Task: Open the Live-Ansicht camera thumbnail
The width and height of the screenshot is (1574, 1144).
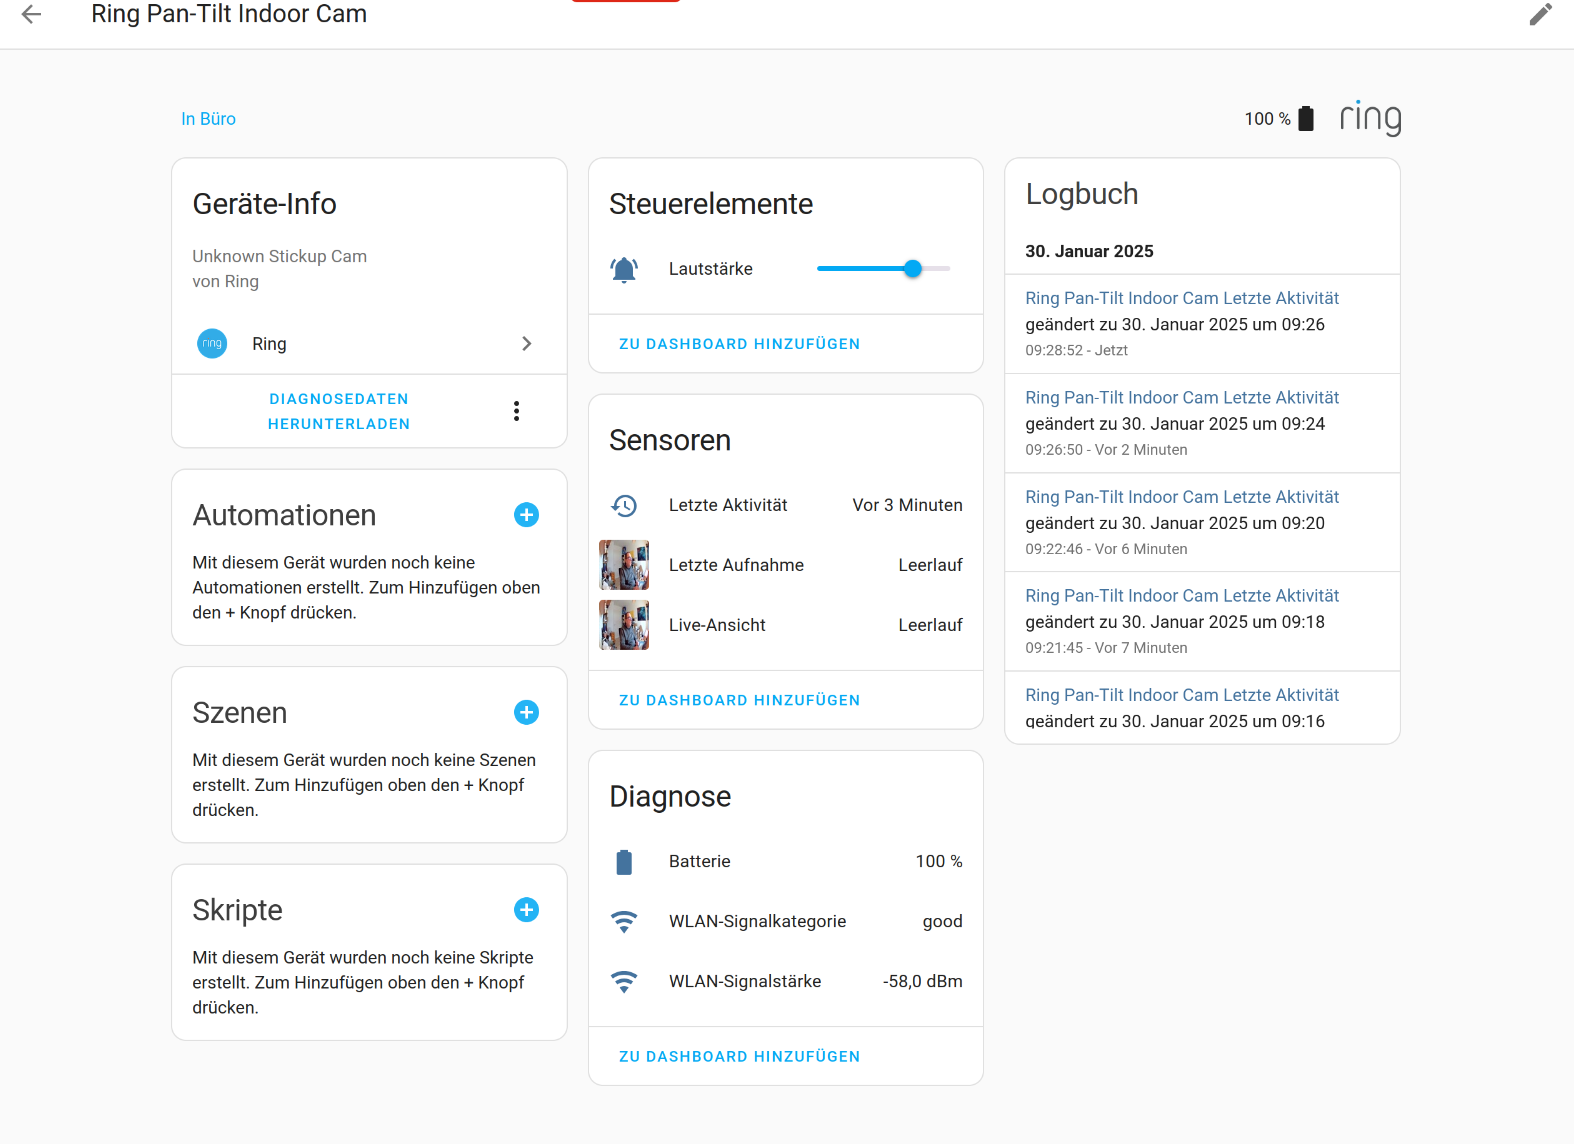Action: pyautogui.click(x=624, y=625)
